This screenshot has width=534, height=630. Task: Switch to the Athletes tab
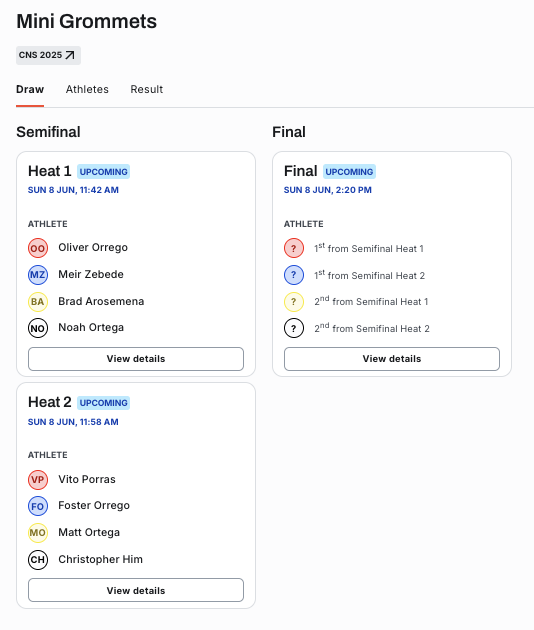click(x=87, y=89)
